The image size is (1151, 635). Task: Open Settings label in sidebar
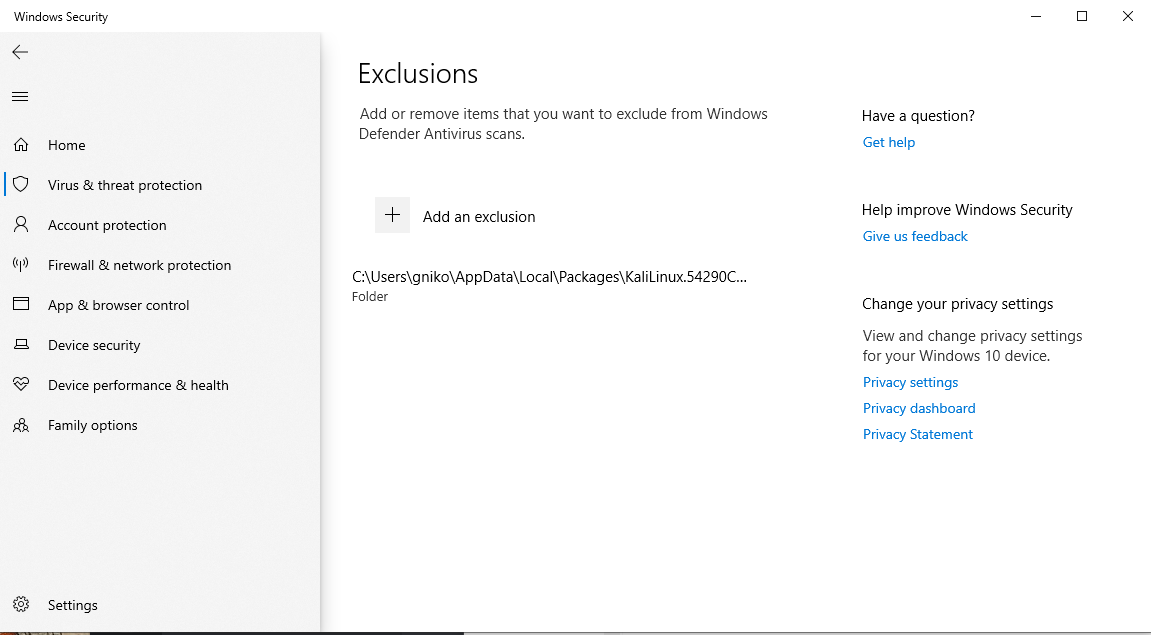[73, 605]
